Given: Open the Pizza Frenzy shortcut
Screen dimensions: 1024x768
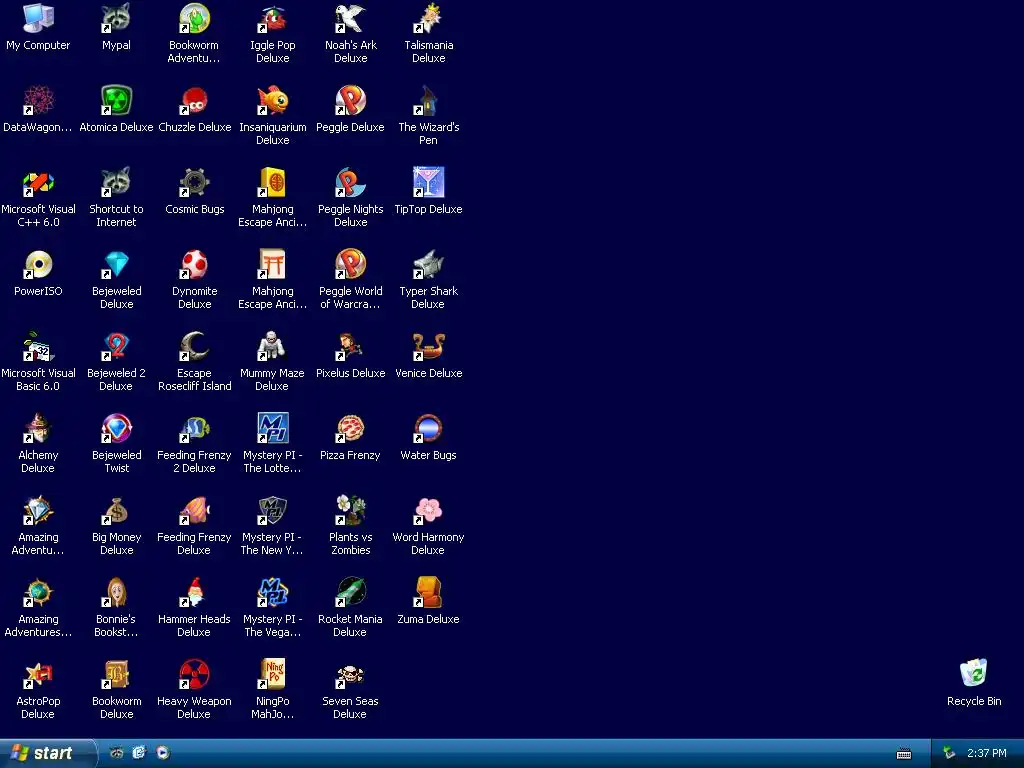Looking at the screenshot, I should point(351,428).
